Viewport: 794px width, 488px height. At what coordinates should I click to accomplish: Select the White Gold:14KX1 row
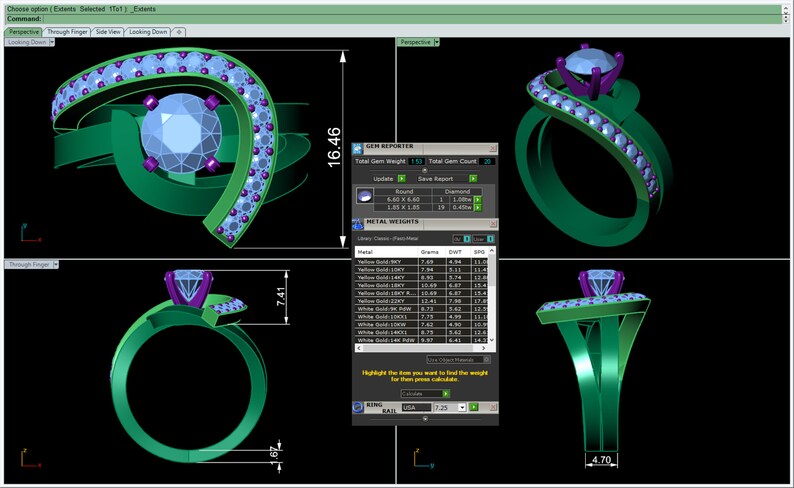422,333
